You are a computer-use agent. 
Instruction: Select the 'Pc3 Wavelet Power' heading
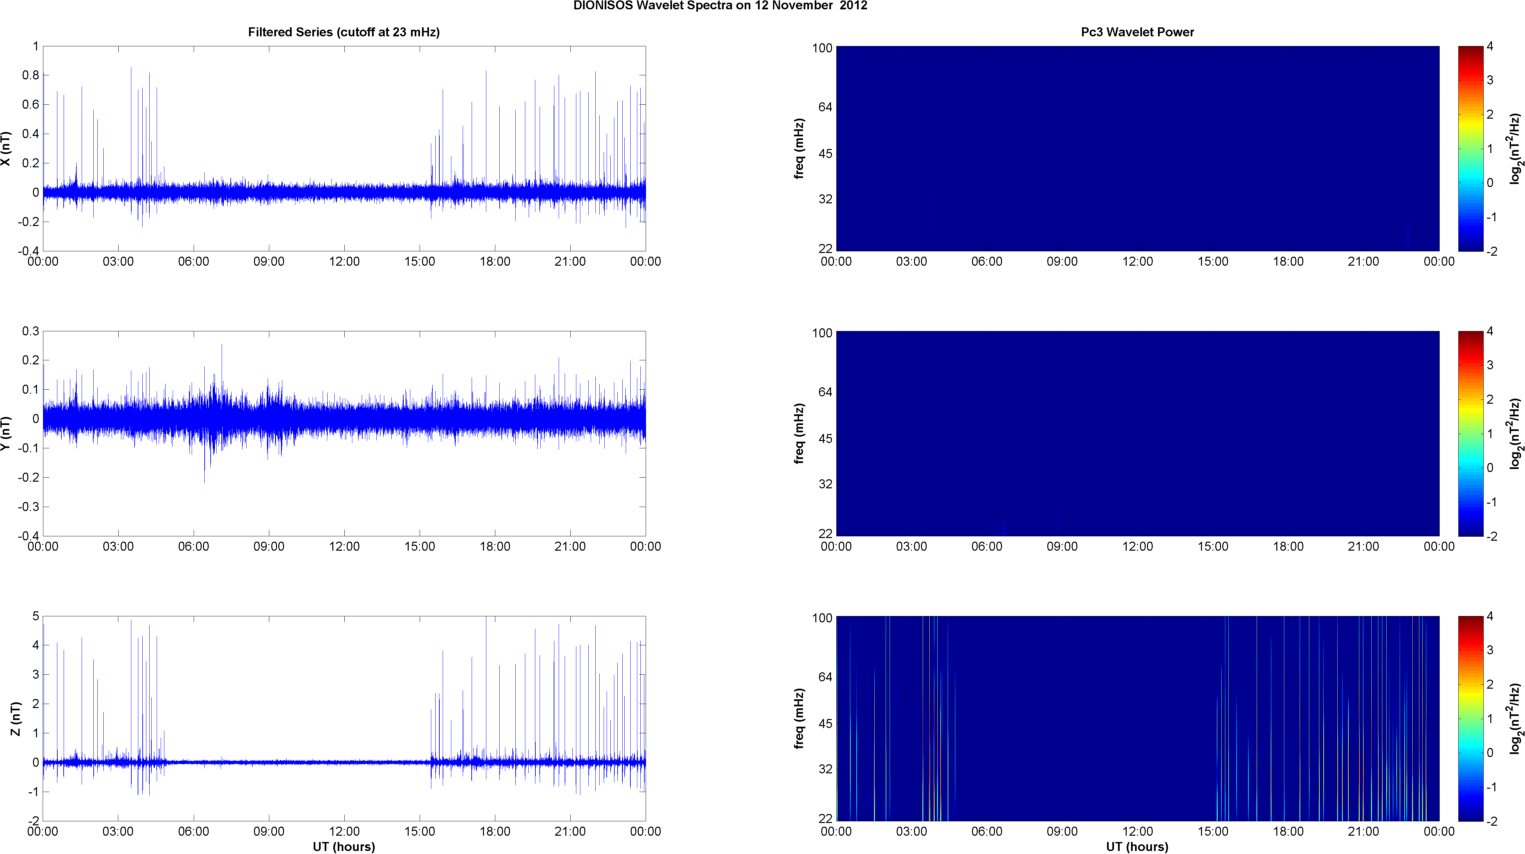coord(1137,32)
